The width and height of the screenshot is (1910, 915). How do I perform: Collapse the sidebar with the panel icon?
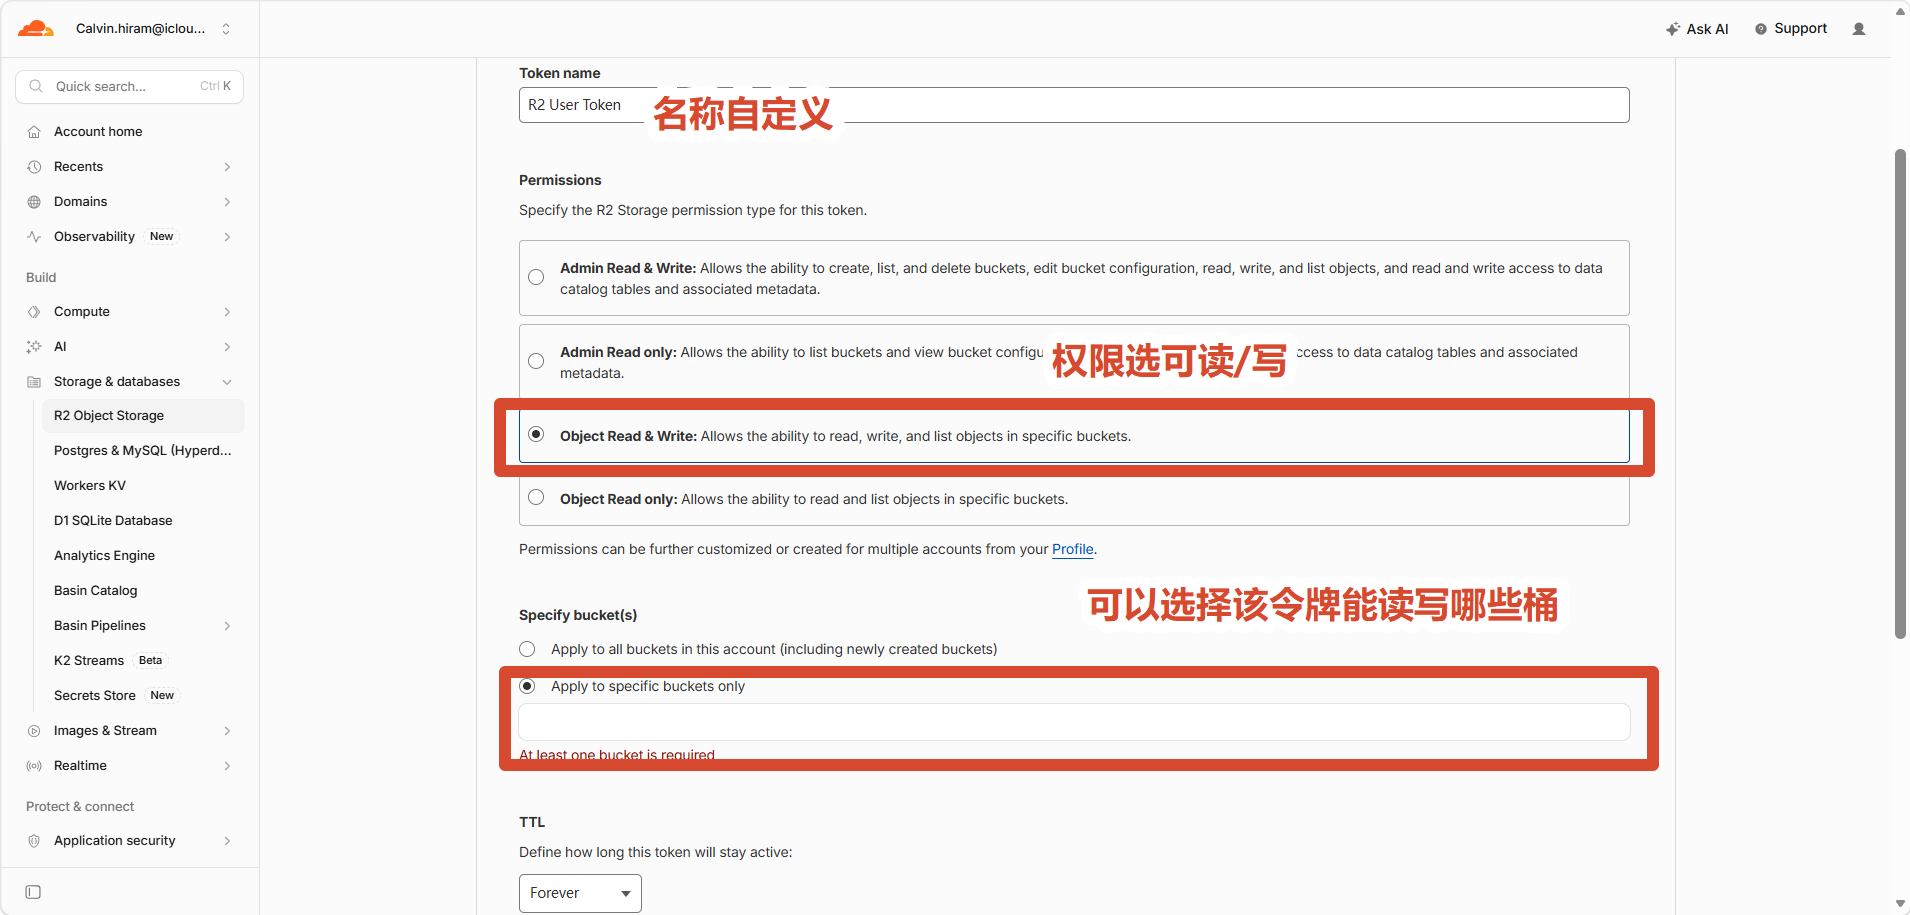pos(33,892)
